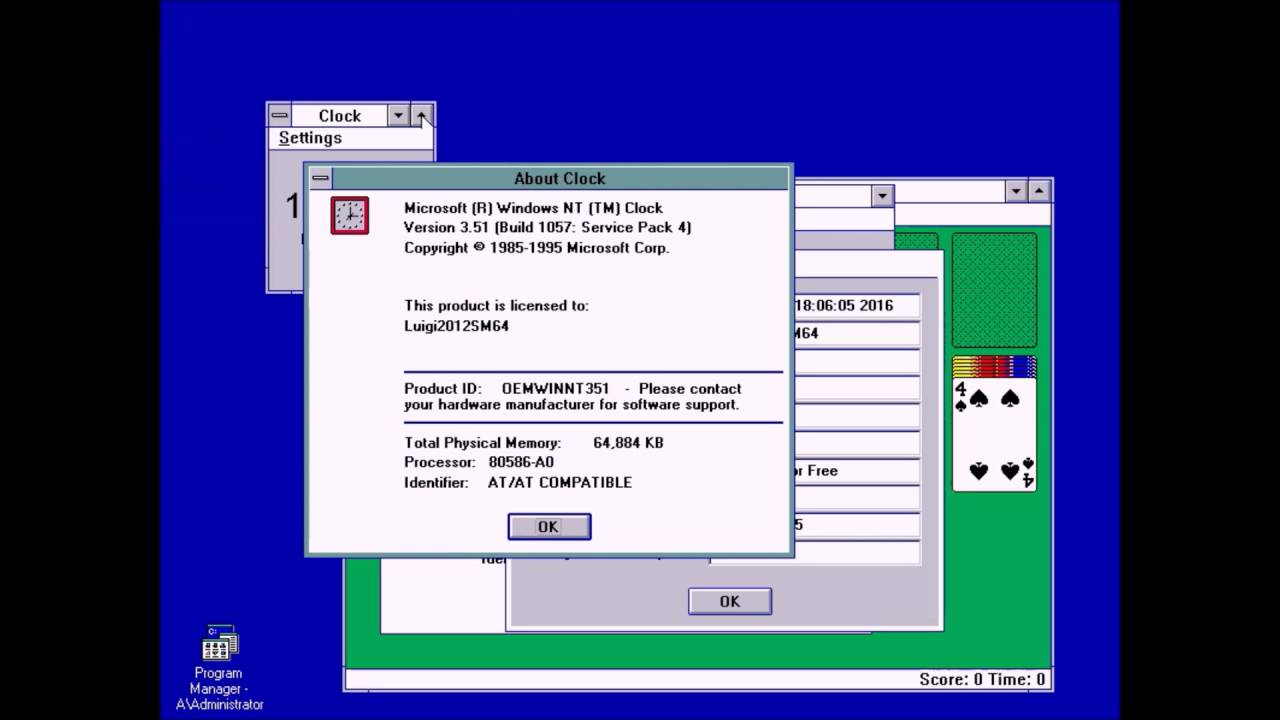This screenshot has width=1280, height=720.
Task: Click the field ending in 'M64' in back dialog
Action: coord(856,334)
